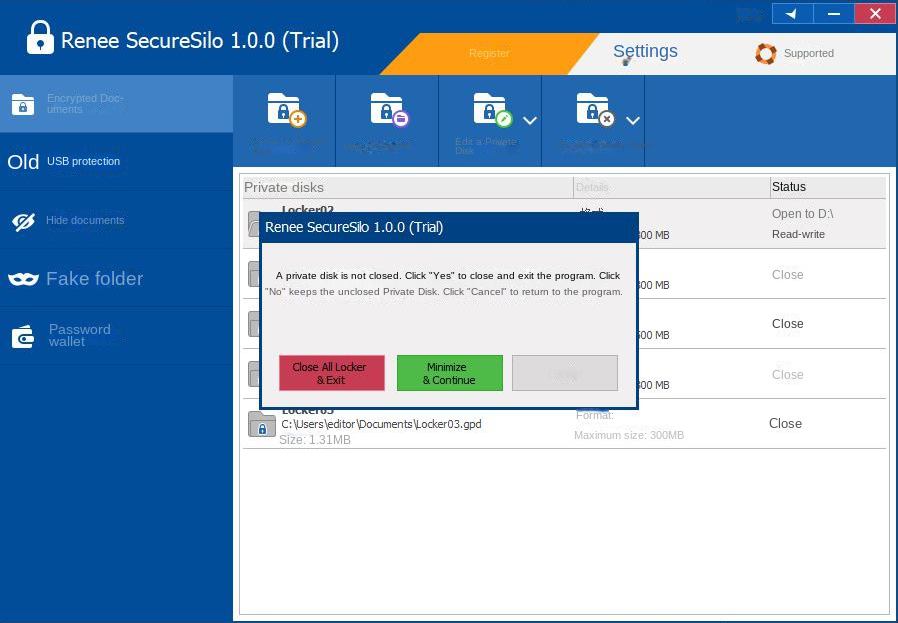The width and height of the screenshot is (898, 623).
Task: Expand the Edit a Private Disk dropdown arrow
Action: tap(530, 121)
